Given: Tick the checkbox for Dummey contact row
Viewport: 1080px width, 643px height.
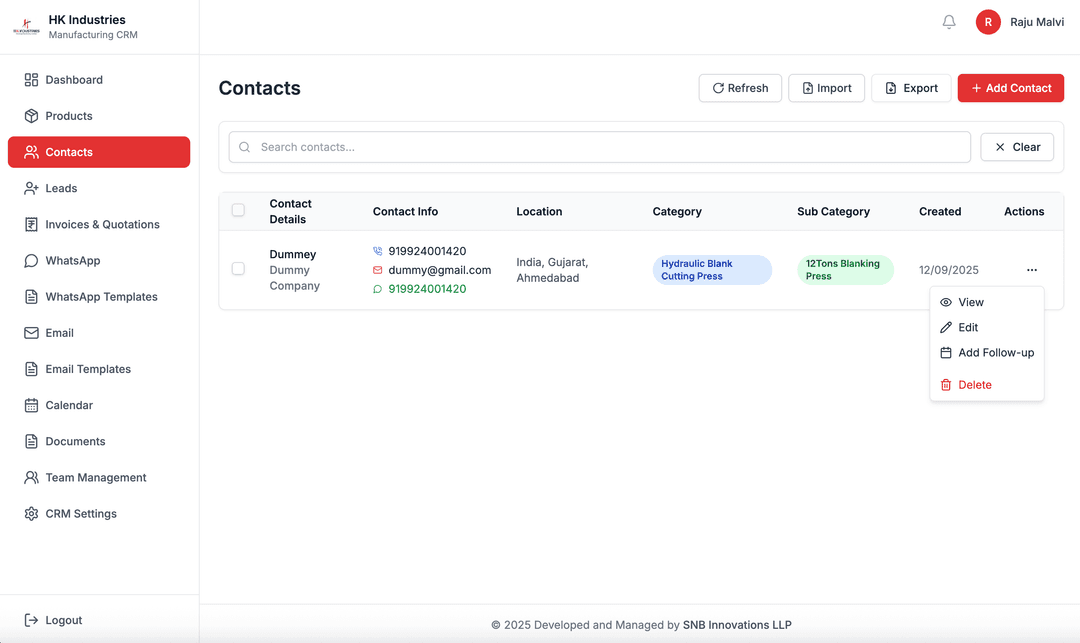Looking at the screenshot, I should 238,268.
